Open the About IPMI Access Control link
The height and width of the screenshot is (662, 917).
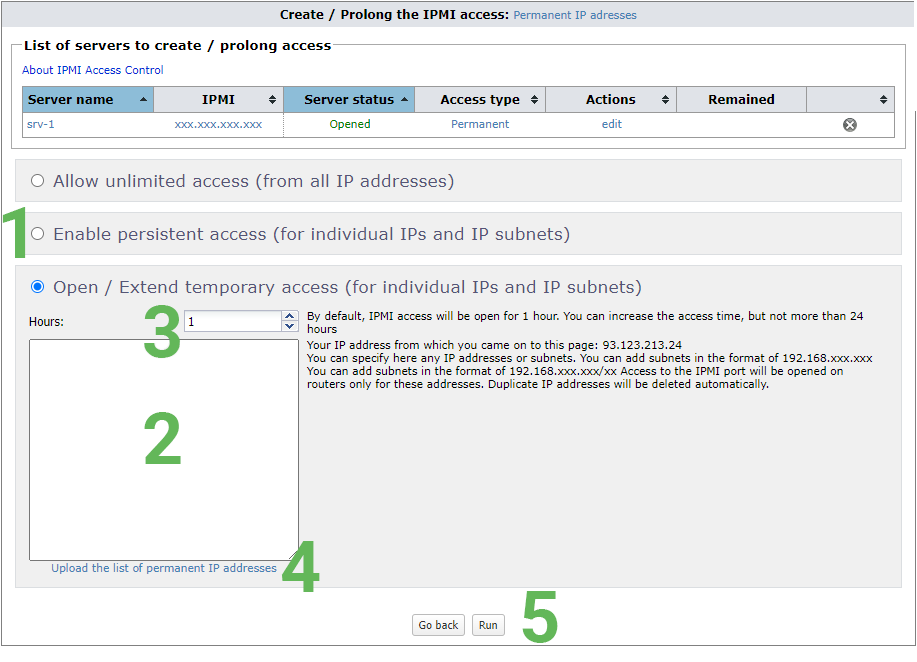pyautogui.click(x=92, y=70)
